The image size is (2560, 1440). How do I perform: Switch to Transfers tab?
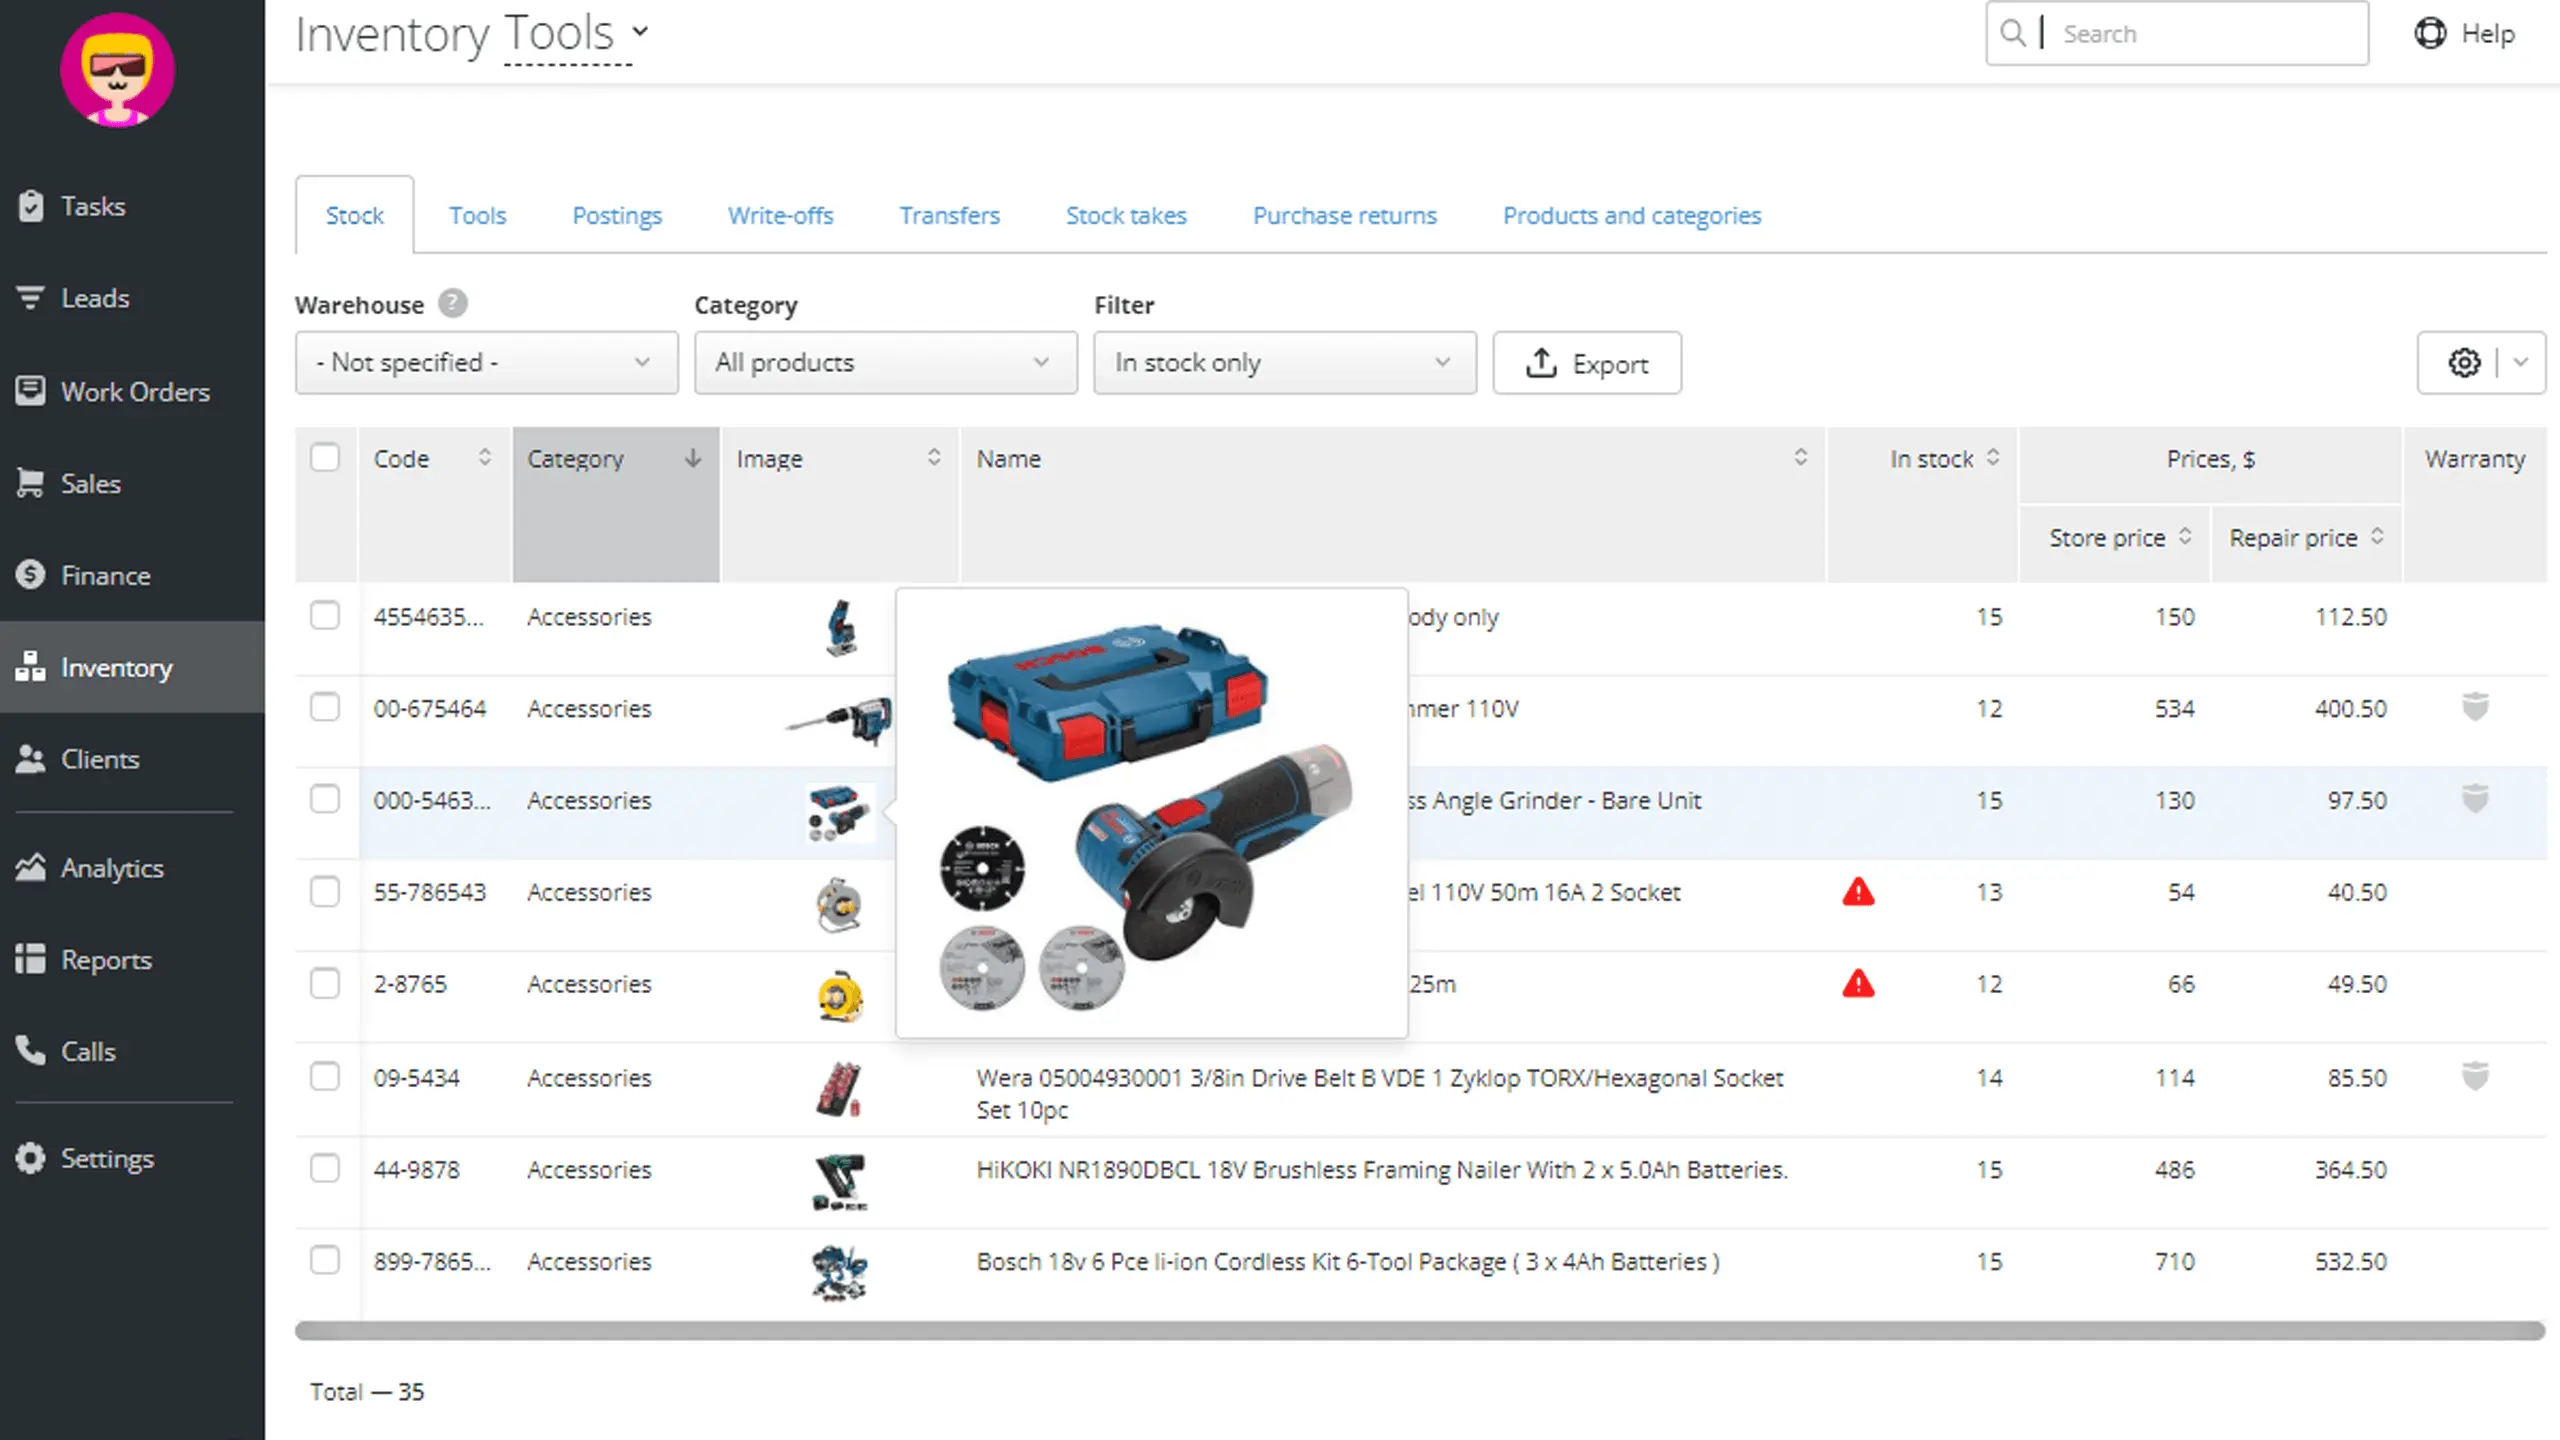pos(949,215)
